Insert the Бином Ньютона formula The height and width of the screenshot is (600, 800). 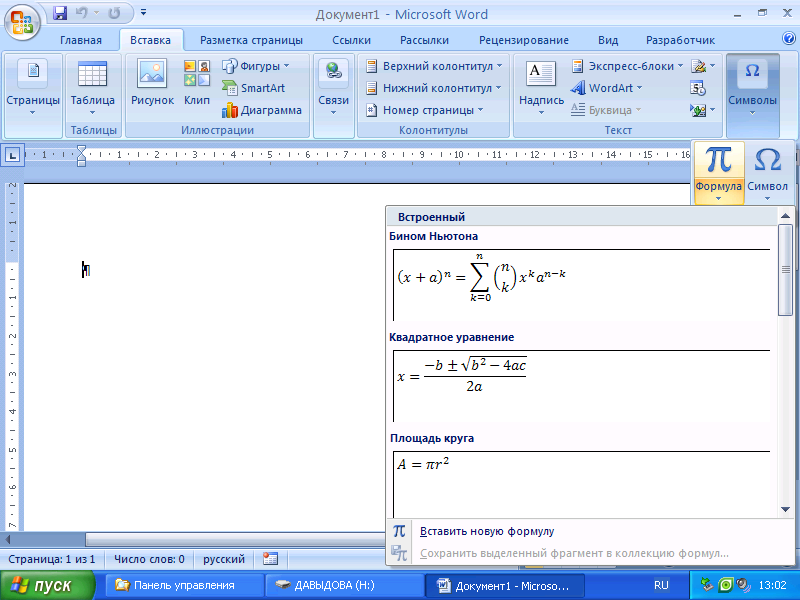[582, 285]
